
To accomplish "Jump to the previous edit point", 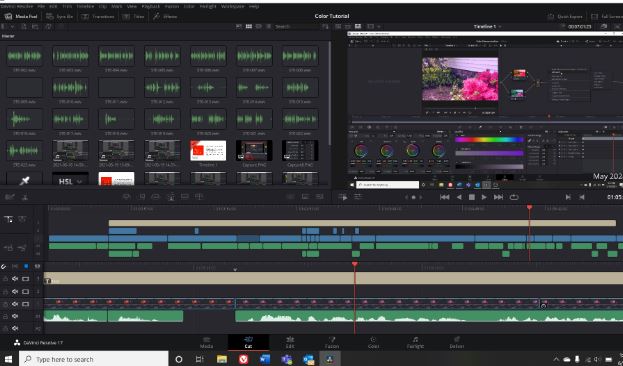I will tap(582, 197).
